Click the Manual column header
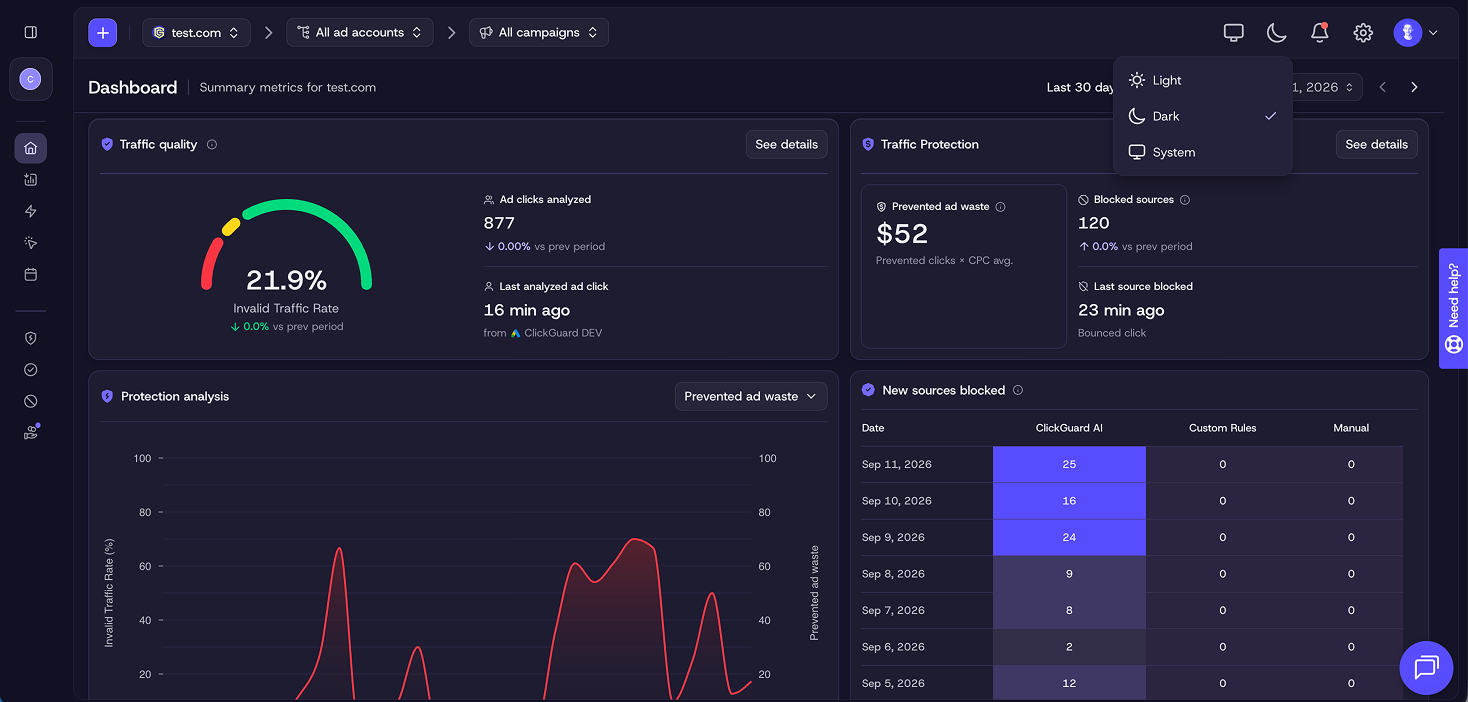1468x702 pixels. click(x=1351, y=428)
